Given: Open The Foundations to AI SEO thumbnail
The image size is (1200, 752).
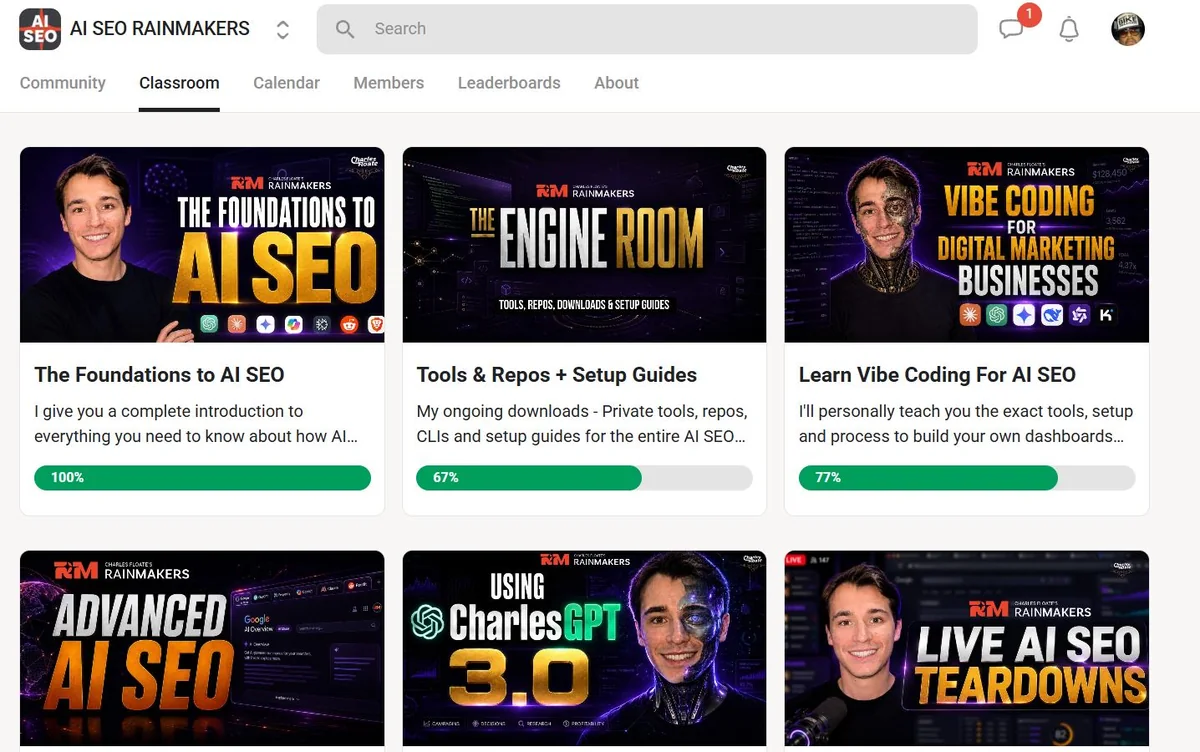Looking at the screenshot, I should click(x=202, y=245).
